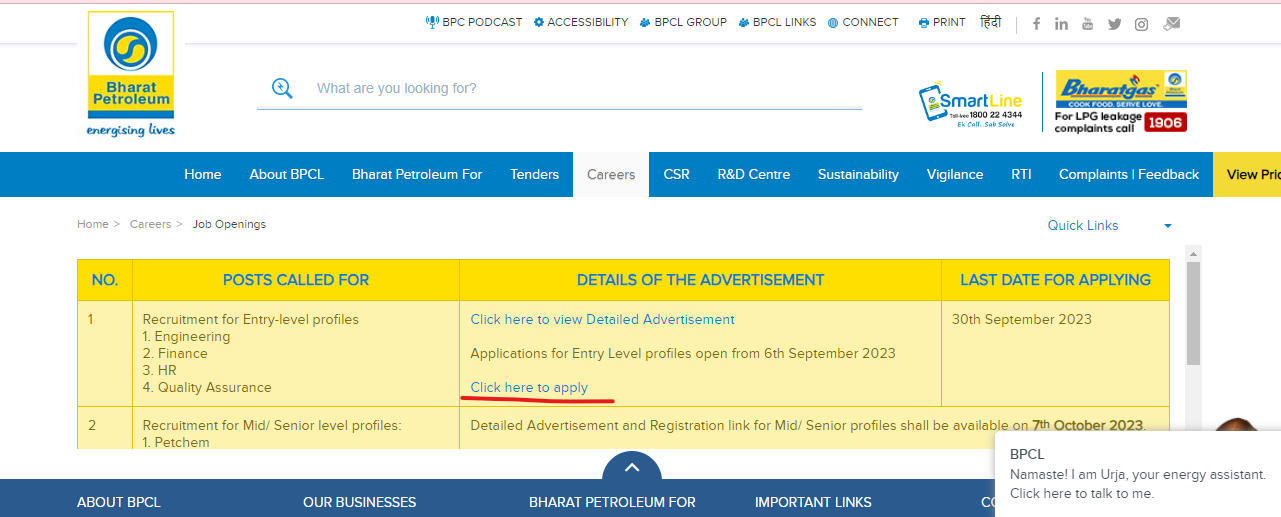Open the BPCL Group menu
This screenshot has height=517, width=1281.
point(683,22)
